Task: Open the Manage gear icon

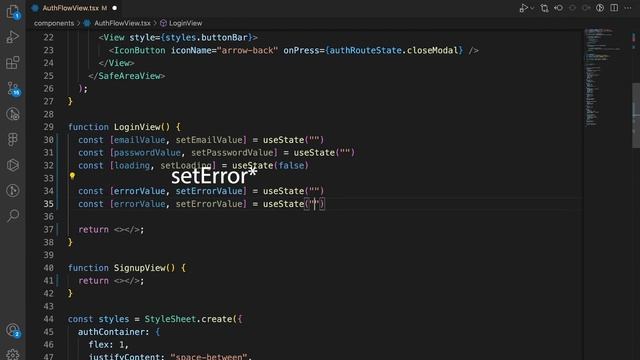Action: (13, 354)
